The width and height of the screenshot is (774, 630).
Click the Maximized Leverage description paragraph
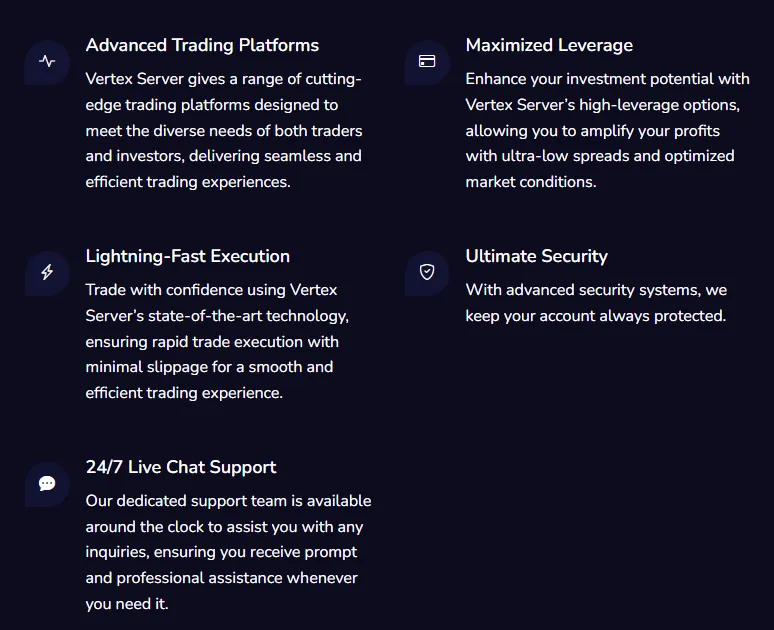tap(606, 130)
